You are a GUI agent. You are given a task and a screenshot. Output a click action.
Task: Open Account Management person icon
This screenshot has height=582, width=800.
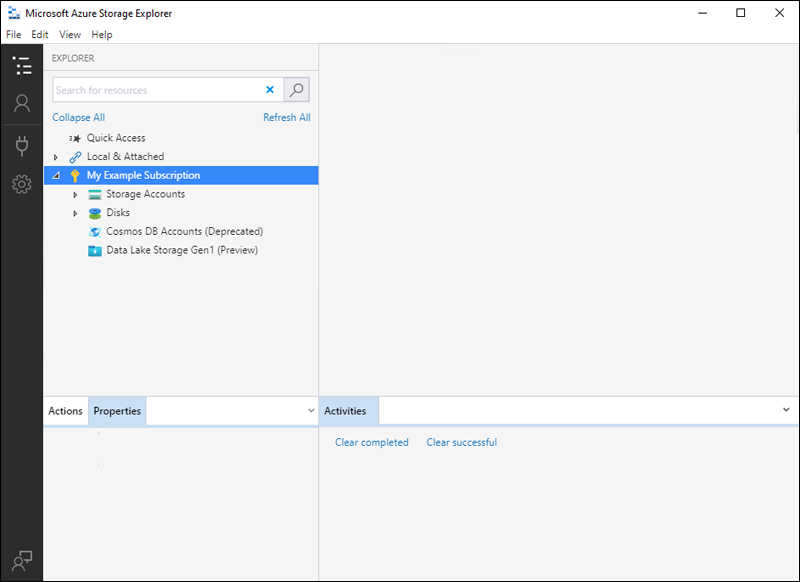click(x=22, y=104)
